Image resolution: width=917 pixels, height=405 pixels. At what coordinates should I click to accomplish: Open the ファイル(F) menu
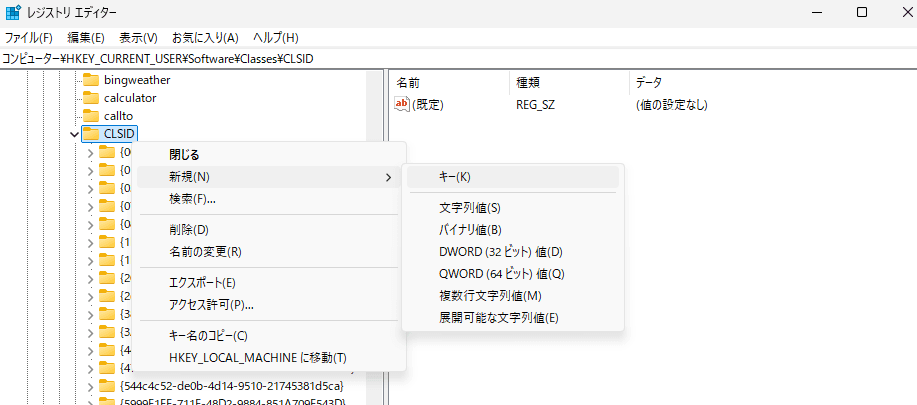[29, 38]
